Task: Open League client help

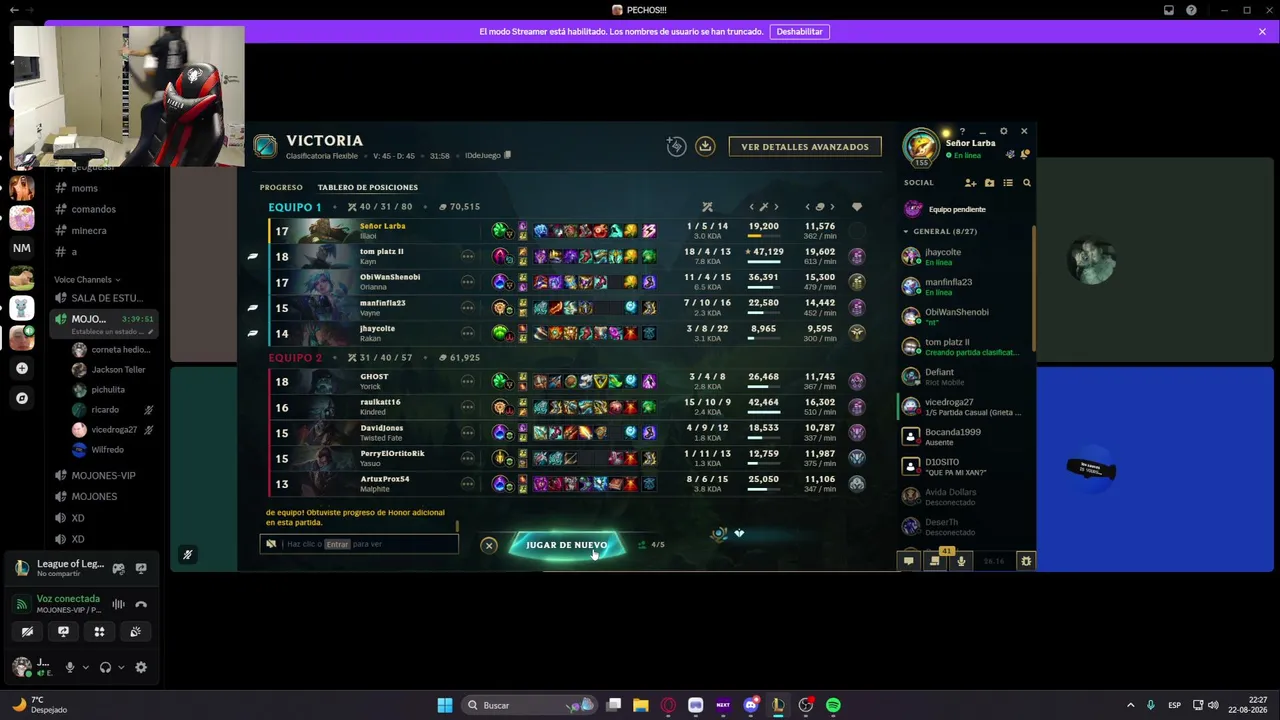Action: pos(962,131)
